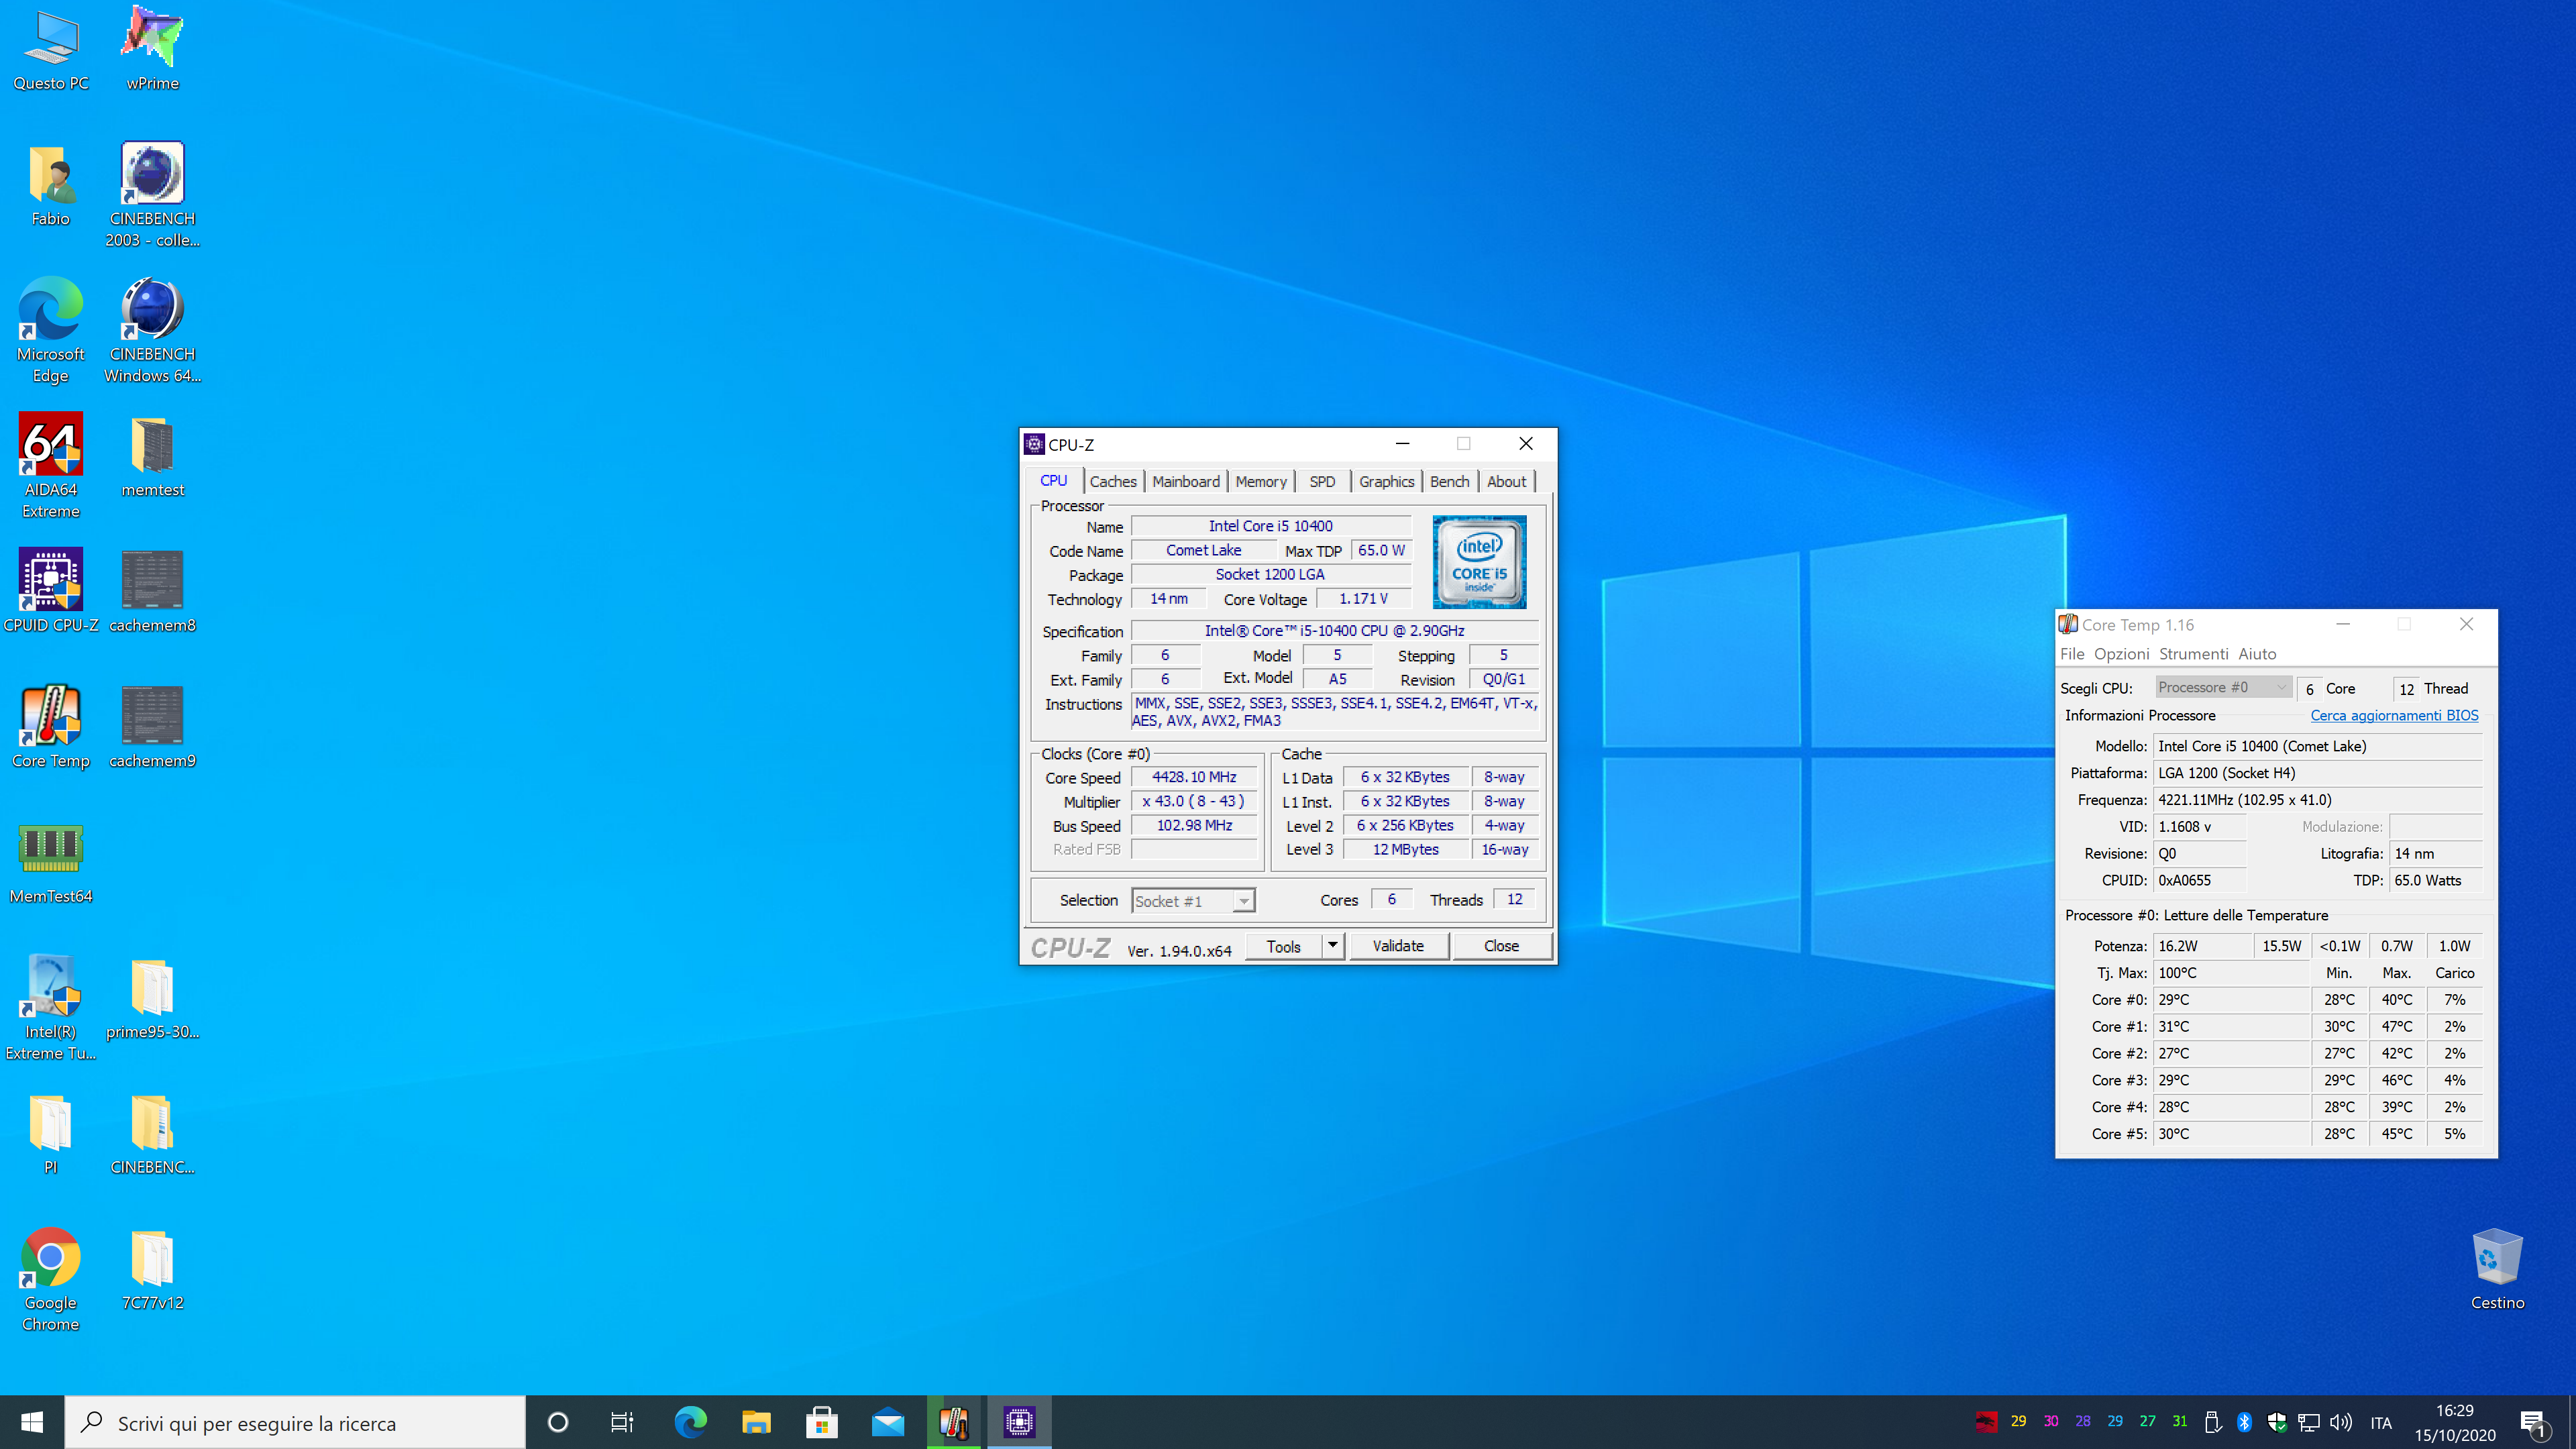Open the CPUID CPU-Z desktop shortcut
The image size is (2576, 1449).
[51, 590]
